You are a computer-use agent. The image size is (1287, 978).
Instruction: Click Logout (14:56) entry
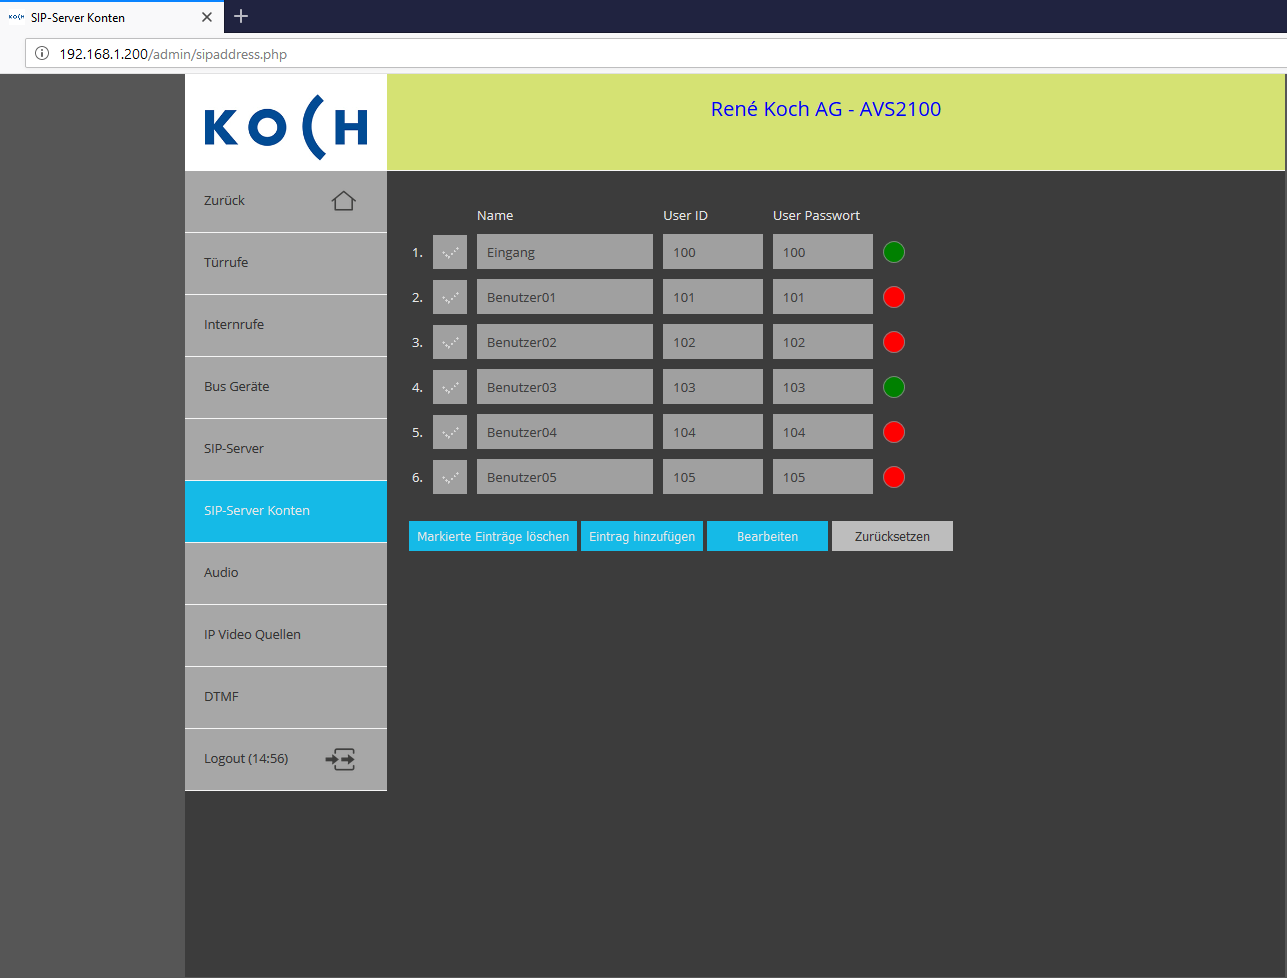286,759
